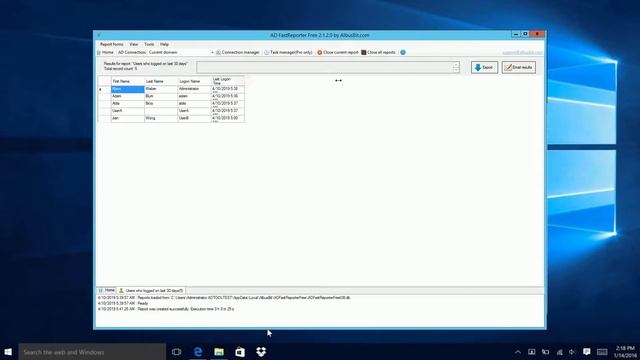Image resolution: width=640 pixels, height=360 pixels.
Task: Click the filter text box above the table
Action: (324, 67)
